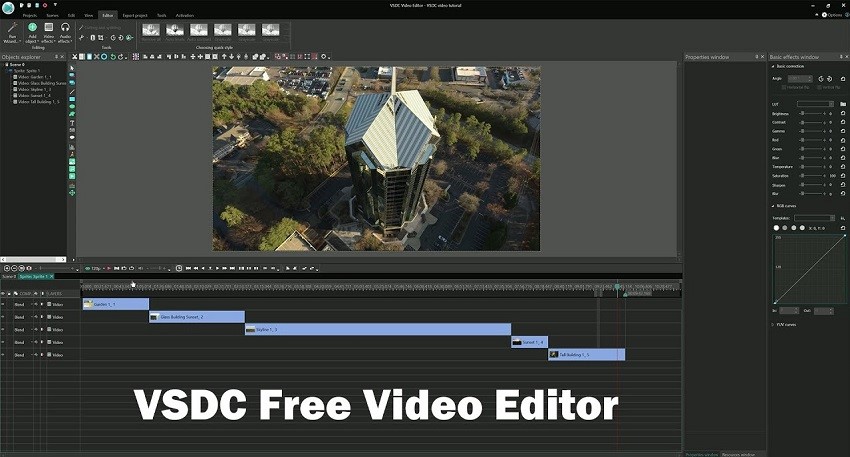Toggle visibility eye of Tall Building layer row
850x457 pixels.
point(3,355)
